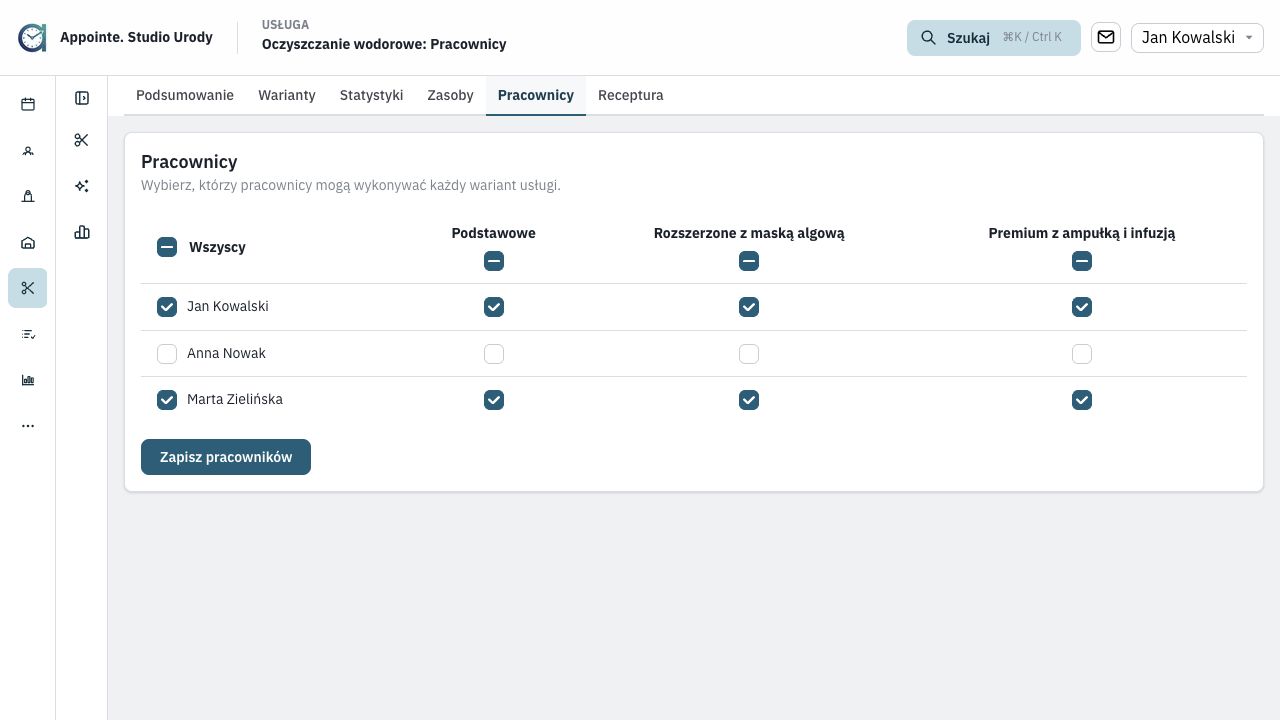Image resolution: width=1280 pixels, height=720 pixels.
Task: Select the active Pracownicy tab
Action: coord(536,95)
